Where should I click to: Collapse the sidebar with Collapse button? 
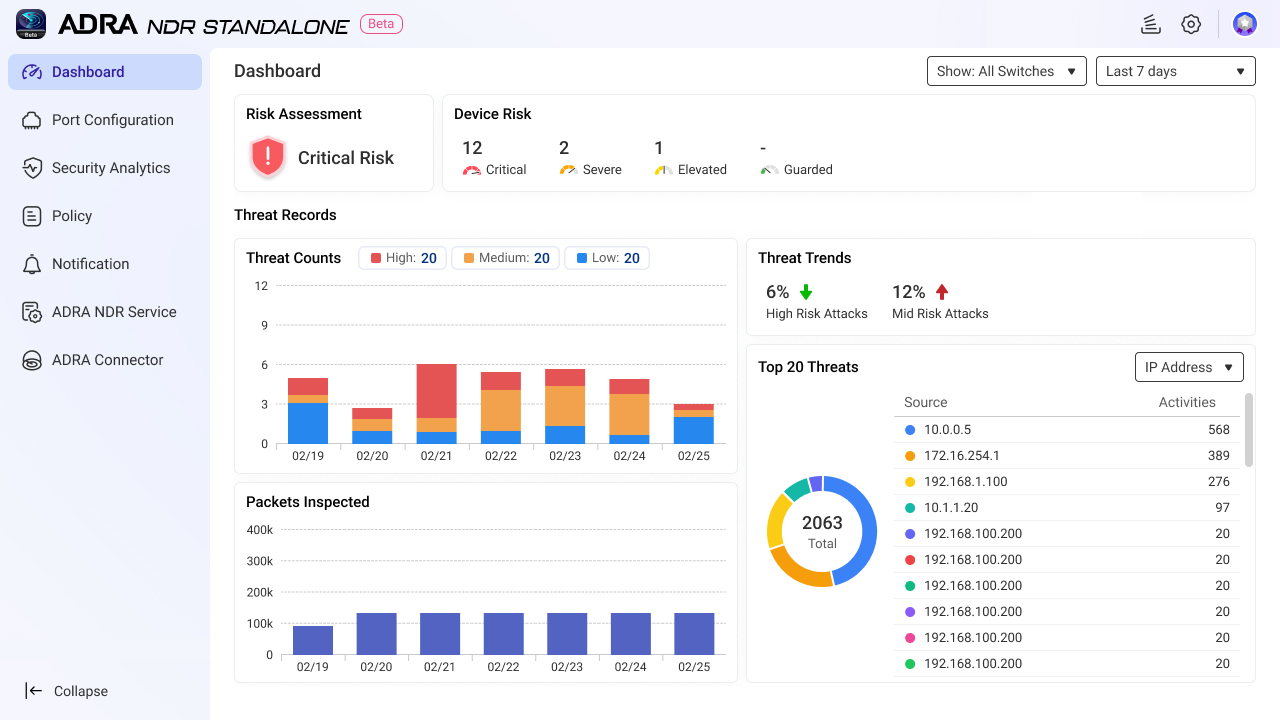click(x=67, y=691)
